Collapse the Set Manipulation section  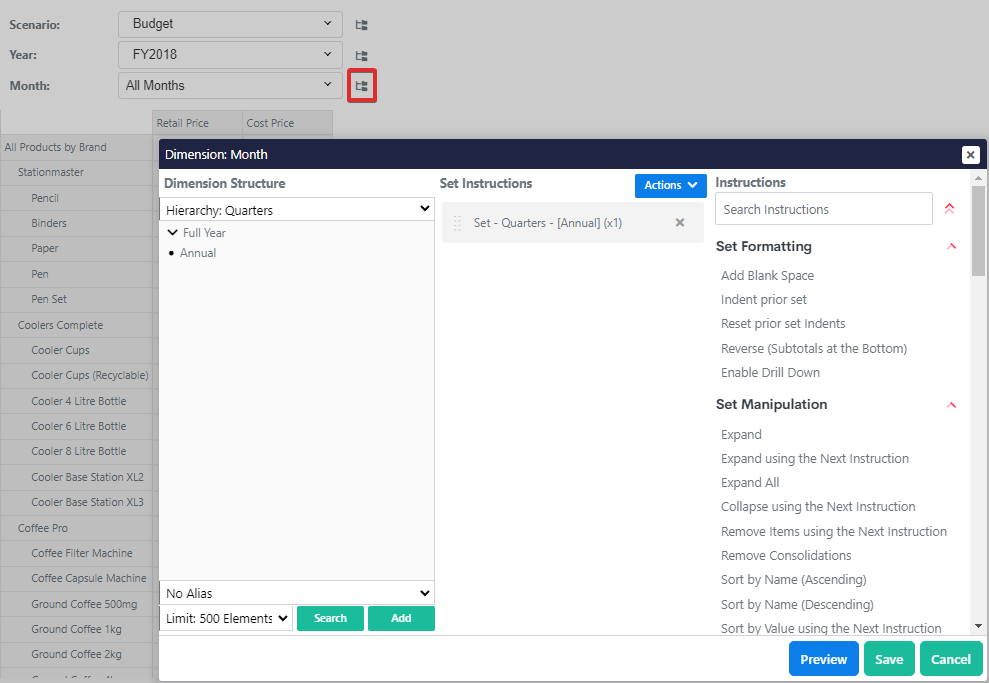(951, 405)
